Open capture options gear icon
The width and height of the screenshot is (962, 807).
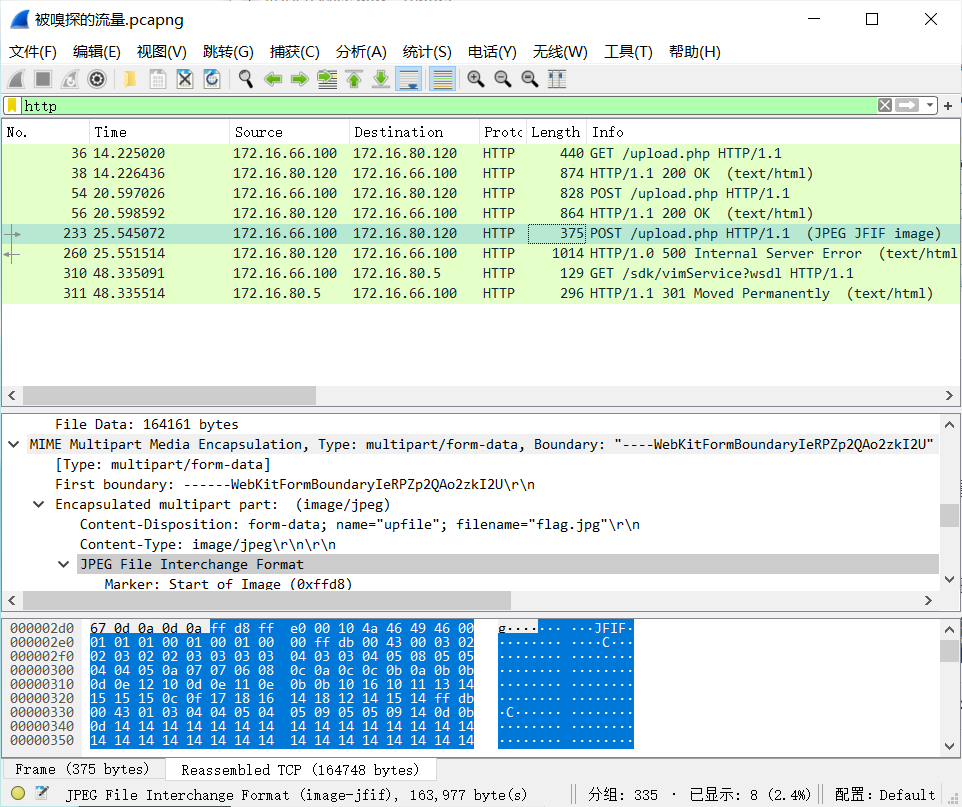tap(97, 79)
